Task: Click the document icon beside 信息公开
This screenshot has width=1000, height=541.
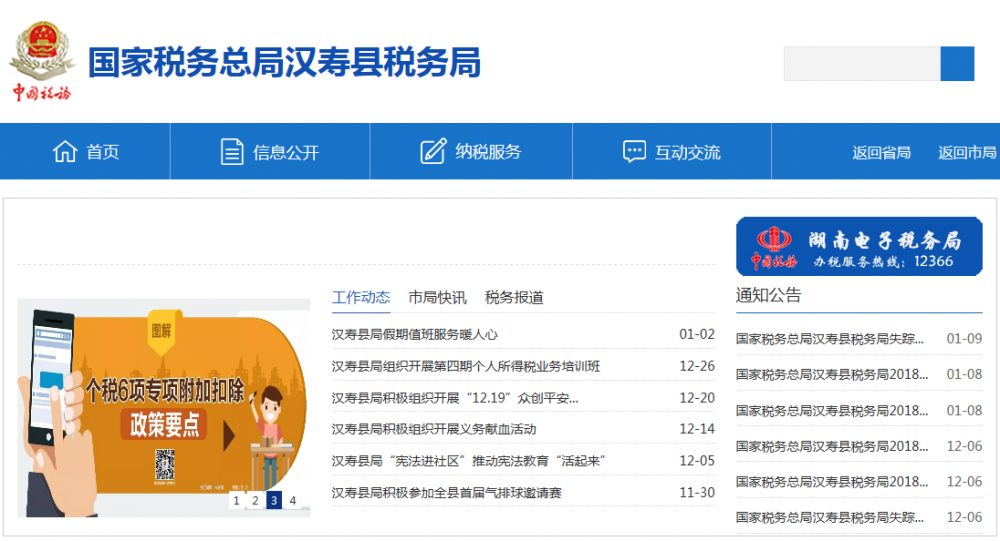Action: 232,152
